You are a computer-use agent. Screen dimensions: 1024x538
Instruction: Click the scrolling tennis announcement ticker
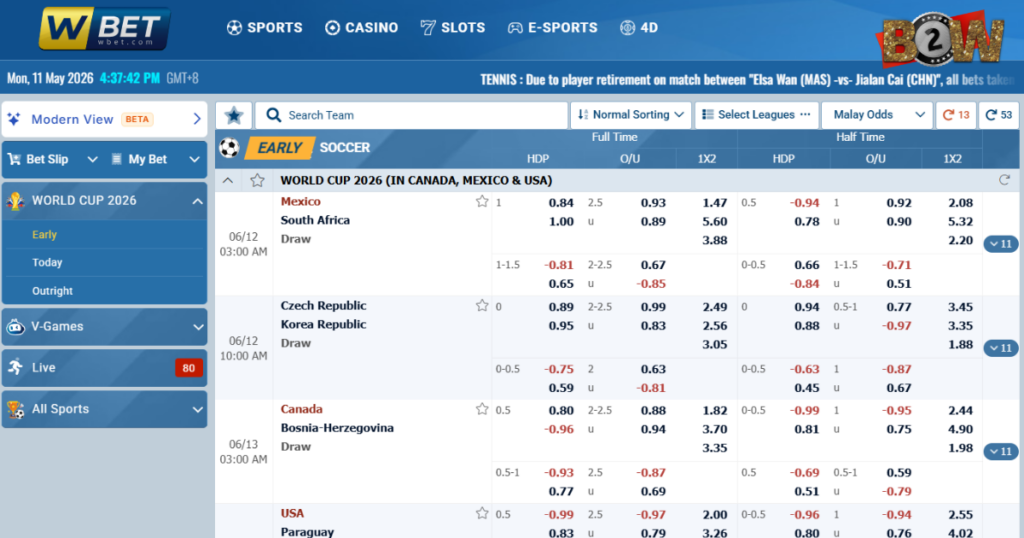pyautogui.click(x=747, y=80)
